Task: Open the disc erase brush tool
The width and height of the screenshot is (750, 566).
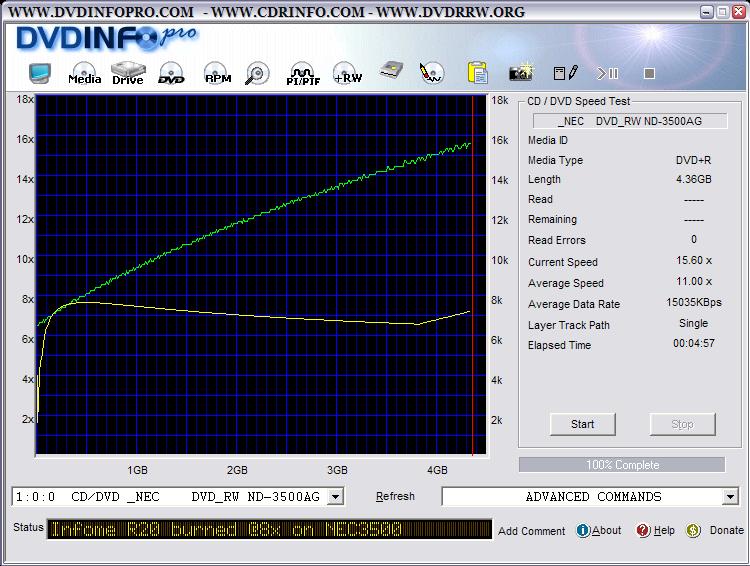Action: [431, 73]
